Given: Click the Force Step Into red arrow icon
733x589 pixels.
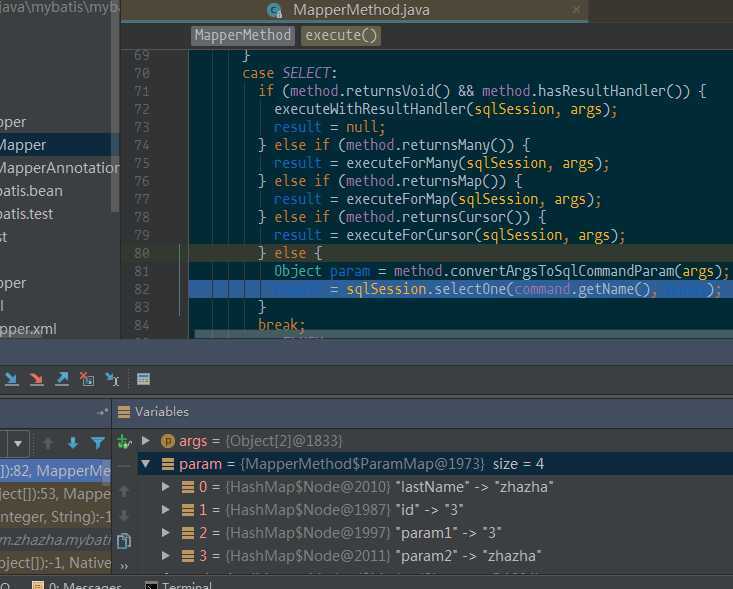Looking at the screenshot, I should point(36,379).
